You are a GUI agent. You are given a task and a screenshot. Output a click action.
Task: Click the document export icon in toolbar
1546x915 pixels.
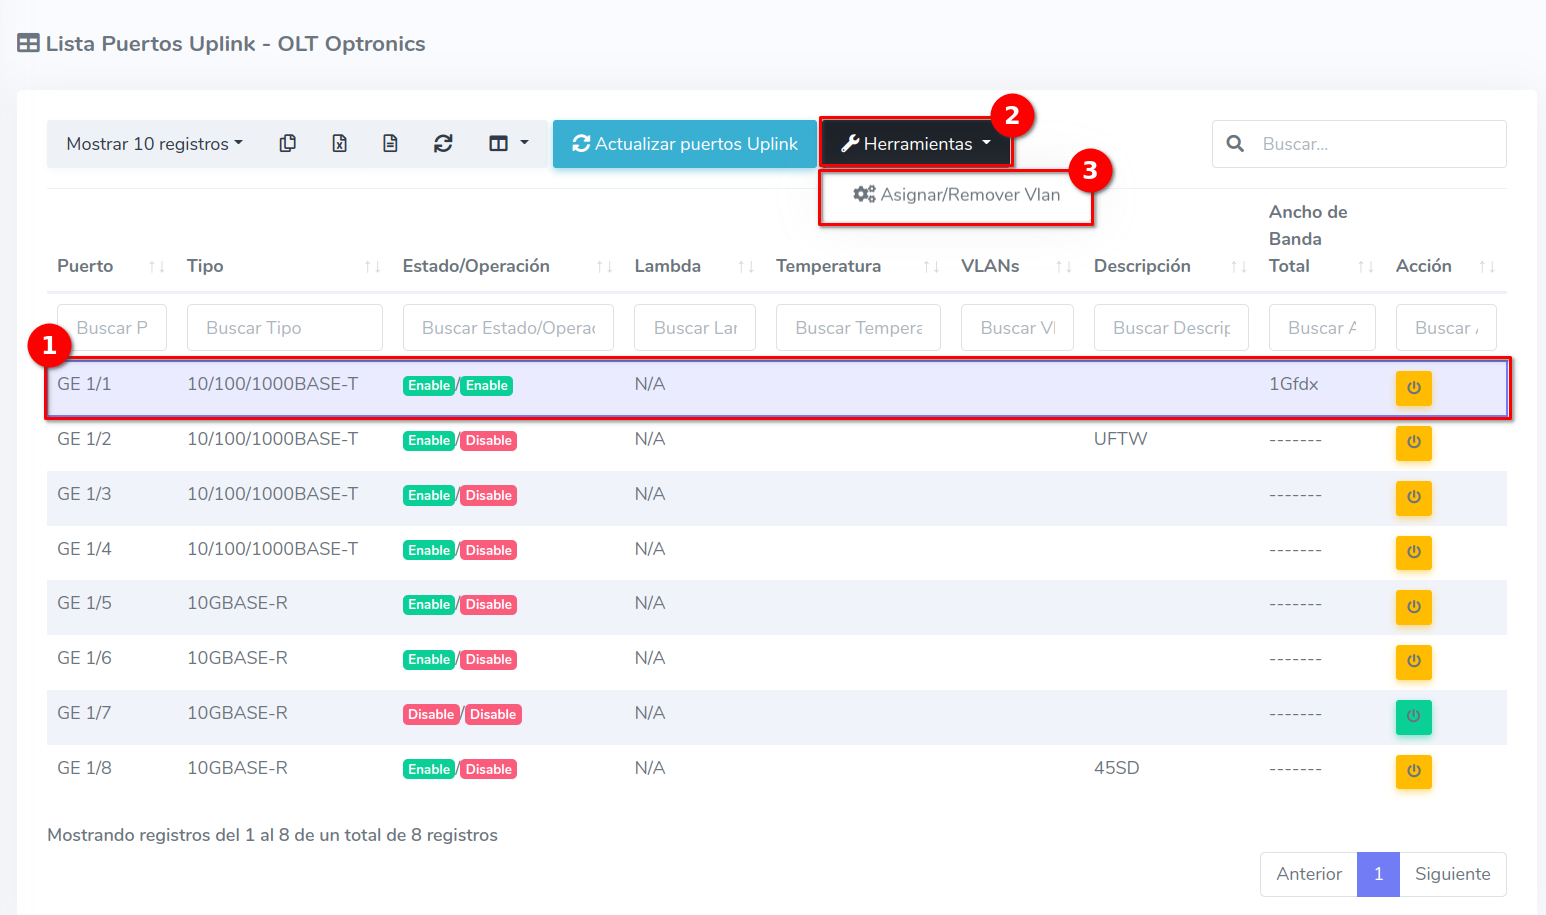pos(391,144)
